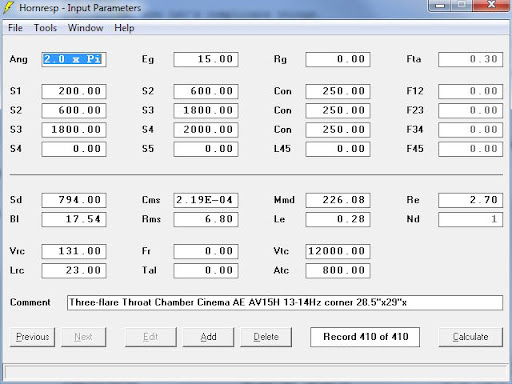The width and height of the screenshot is (512, 384).
Task: Click the Vtc label
Action: pos(281,251)
